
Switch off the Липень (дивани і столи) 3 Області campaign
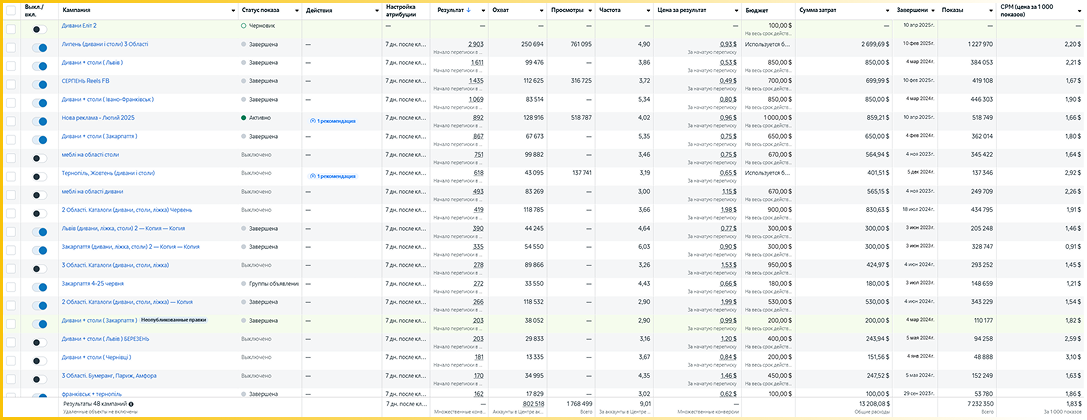[40, 48]
